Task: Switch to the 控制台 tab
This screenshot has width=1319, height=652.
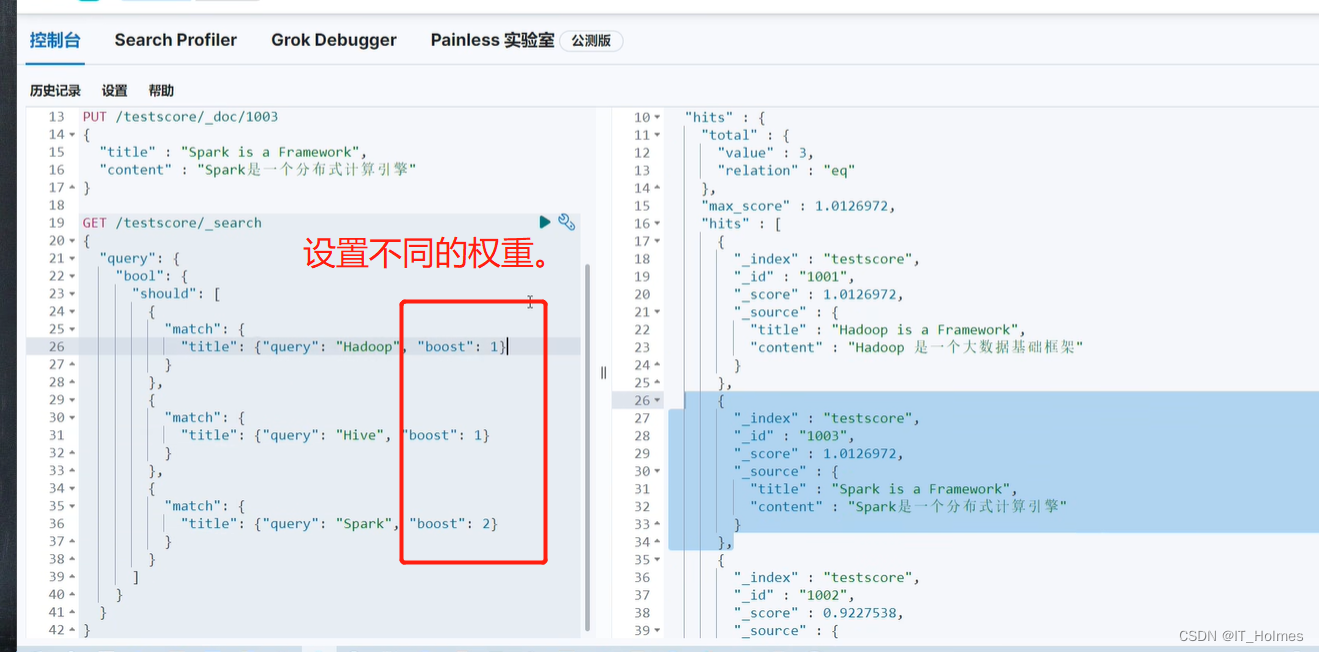Action: click(x=55, y=40)
